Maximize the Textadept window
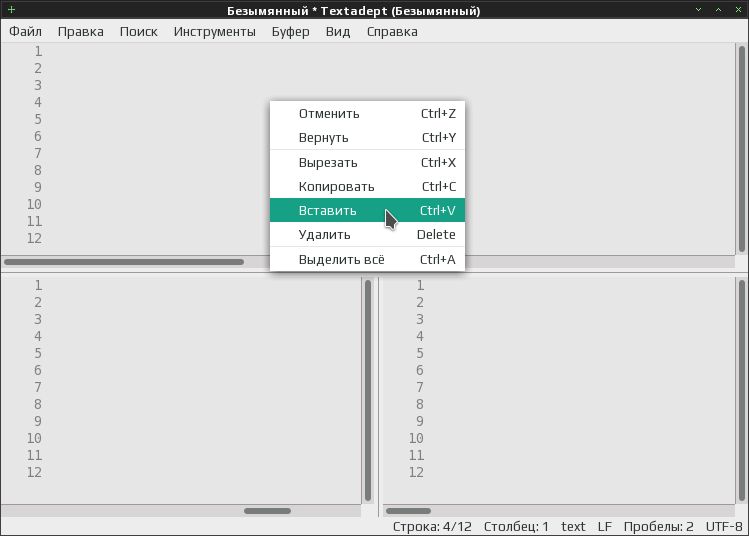Image resolution: width=749 pixels, height=536 pixels. [x=718, y=10]
